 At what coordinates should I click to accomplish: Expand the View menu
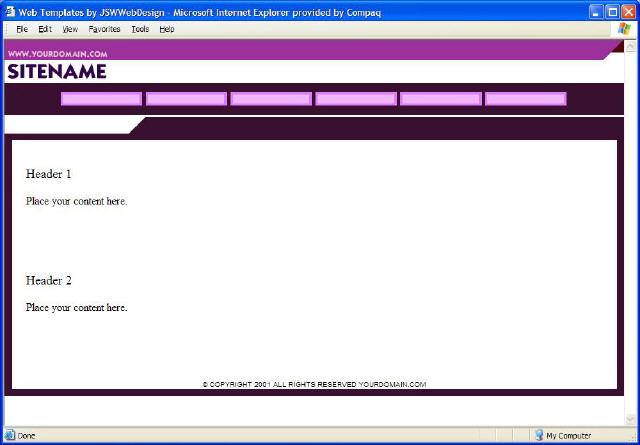70,29
